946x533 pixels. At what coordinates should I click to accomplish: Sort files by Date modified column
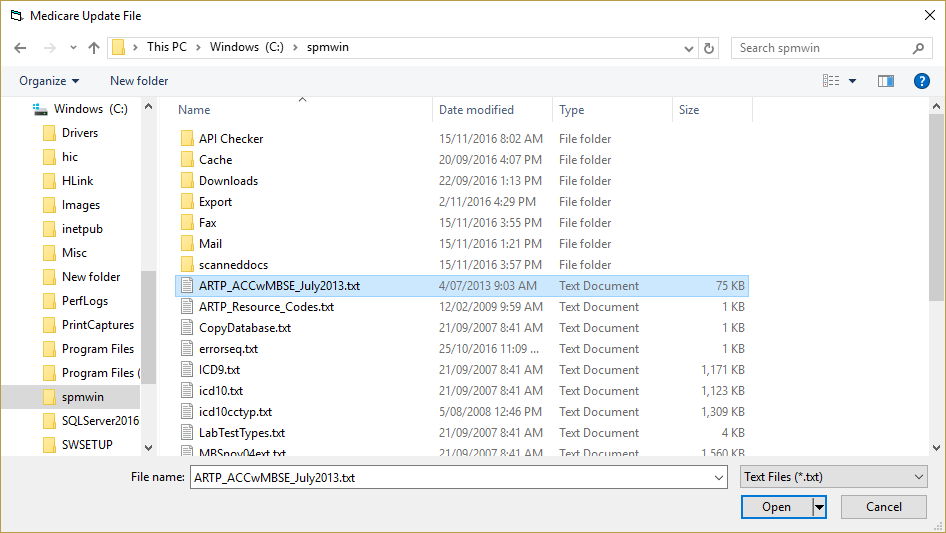tap(477, 110)
